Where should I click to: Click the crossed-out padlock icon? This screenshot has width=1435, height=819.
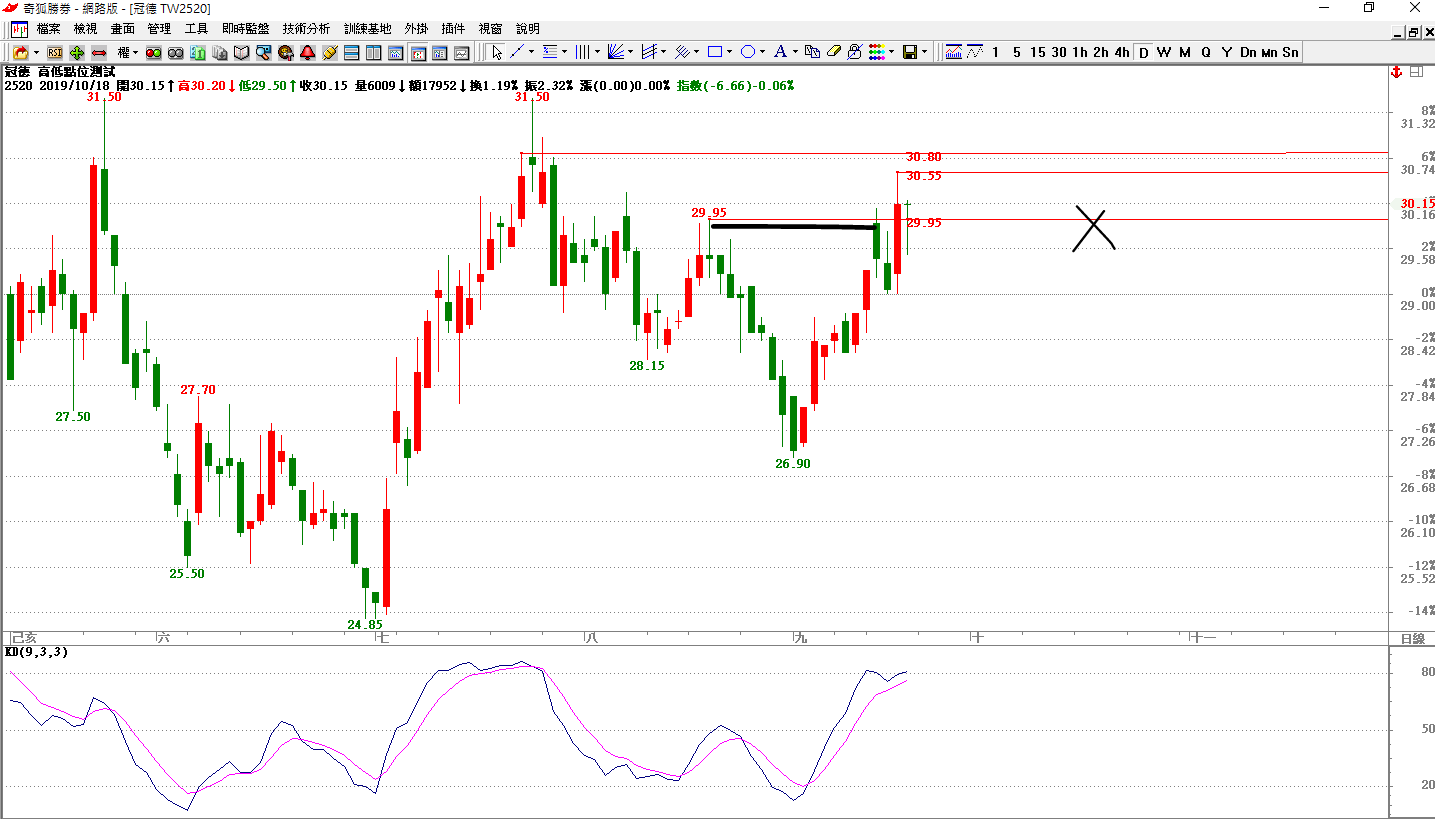854,52
